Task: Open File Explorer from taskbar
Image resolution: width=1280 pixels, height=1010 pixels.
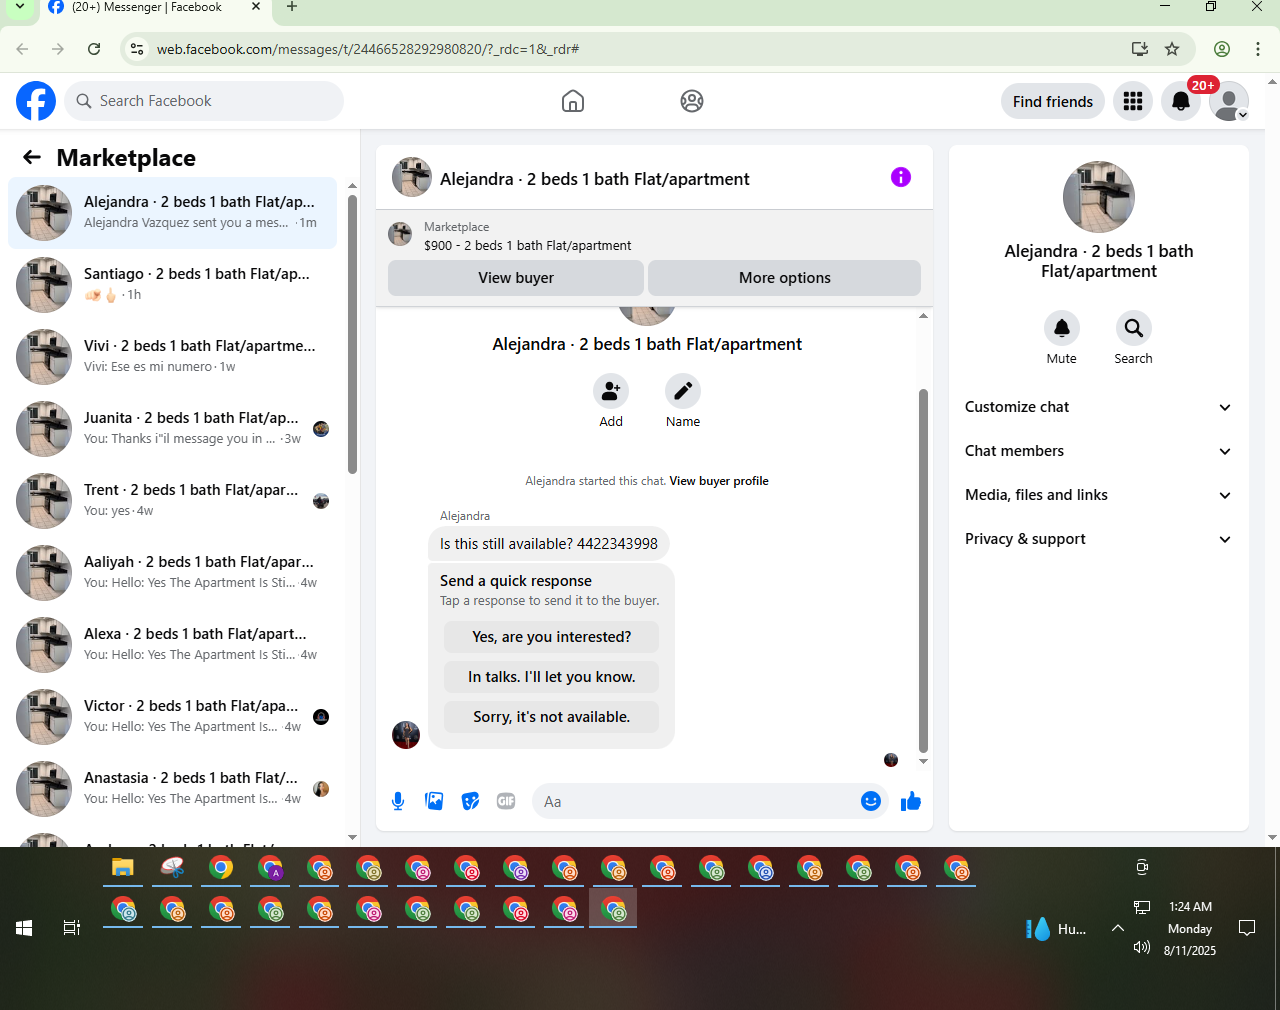Action: (x=123, y=868)
